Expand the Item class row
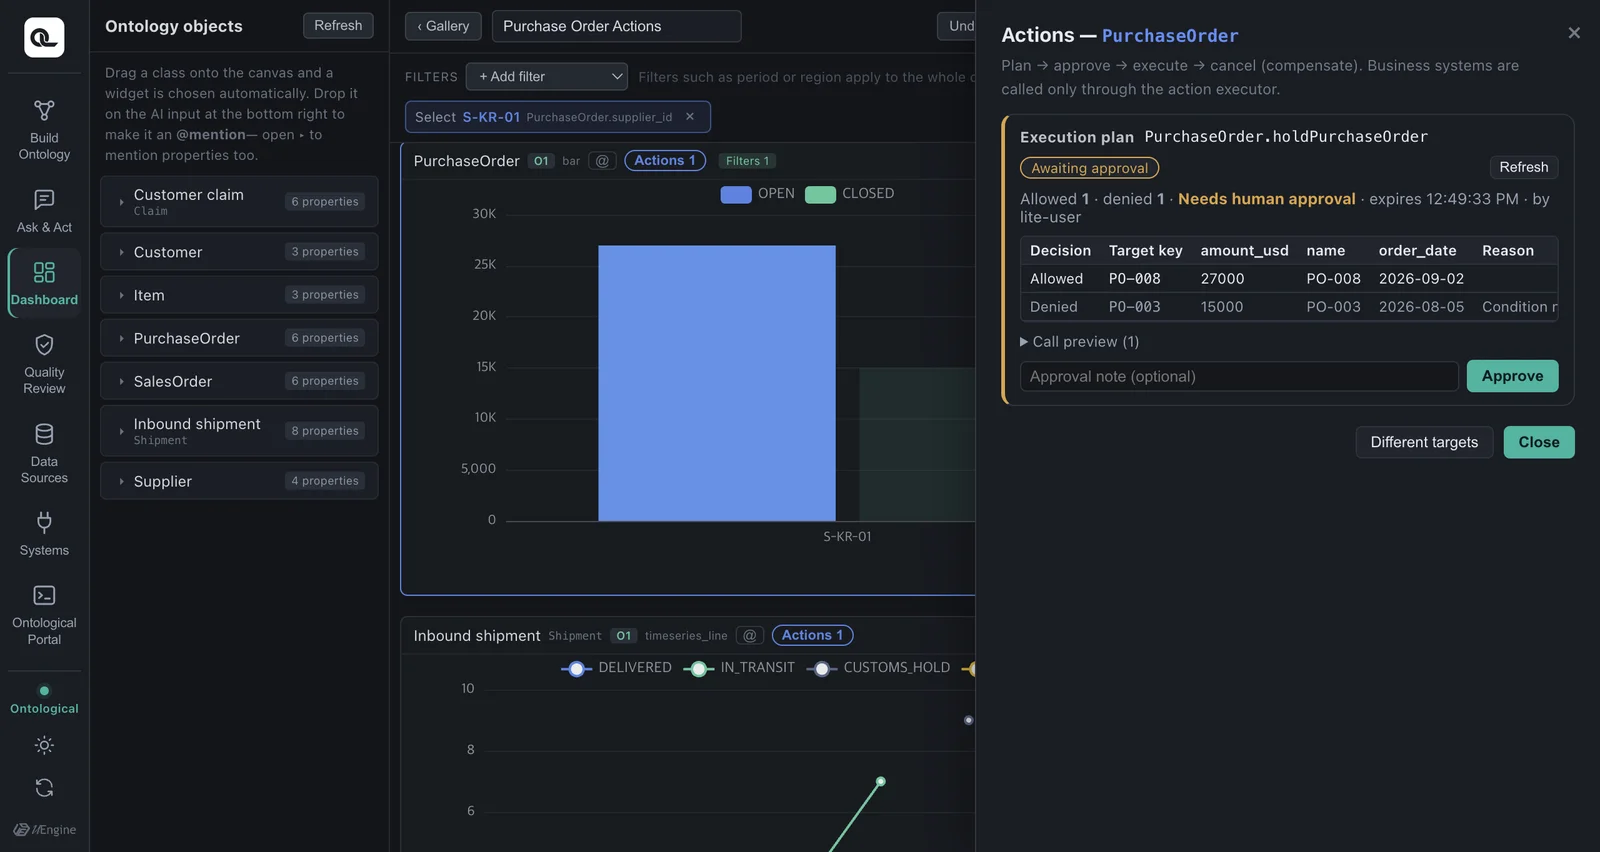 239,295
